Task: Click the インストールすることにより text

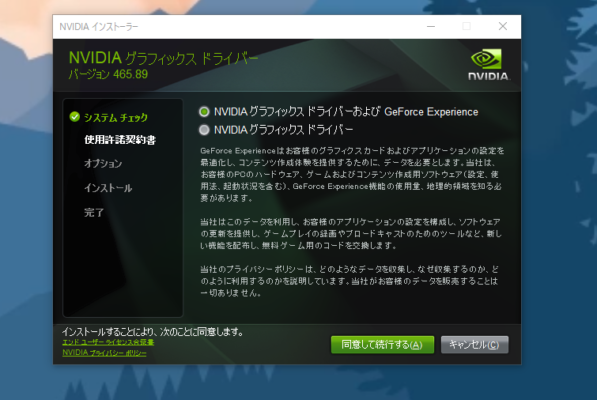Action: point(152,331)
